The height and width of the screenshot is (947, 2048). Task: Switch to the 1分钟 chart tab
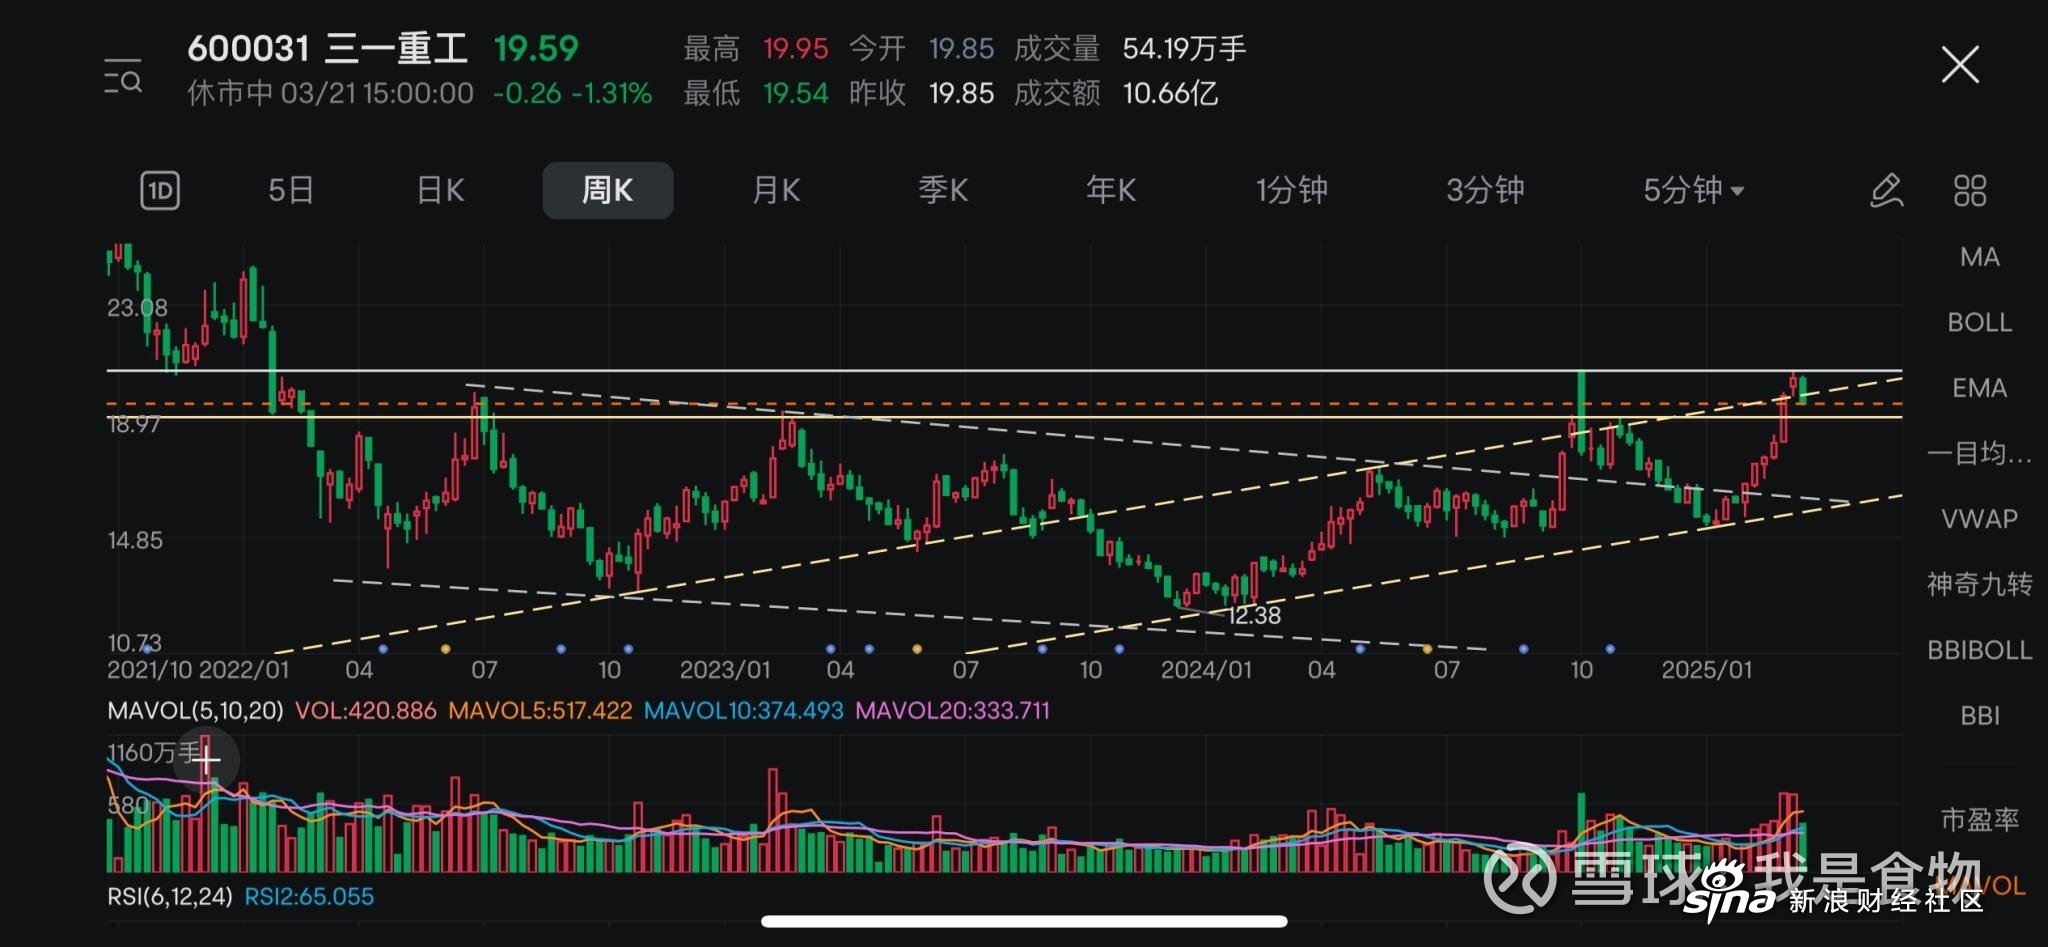pos(1292,190)
